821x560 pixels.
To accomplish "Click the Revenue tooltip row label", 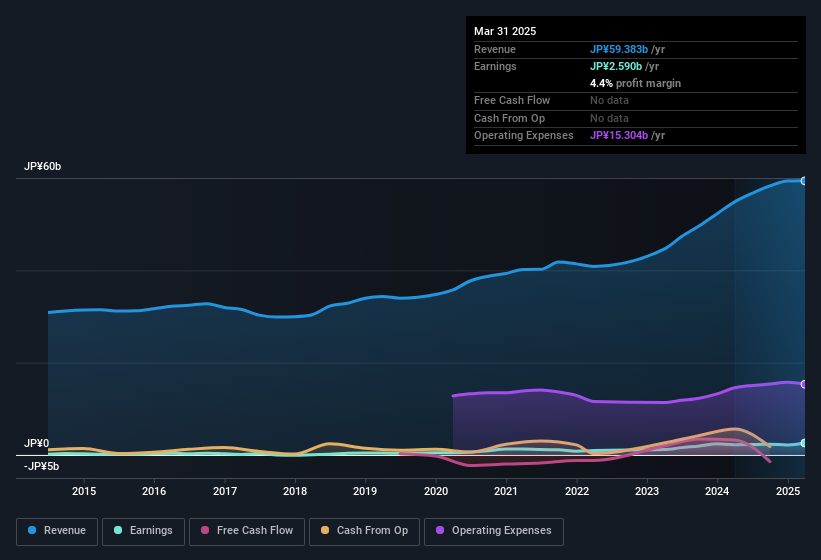I will pyautogui.click(x=495, y=49).
